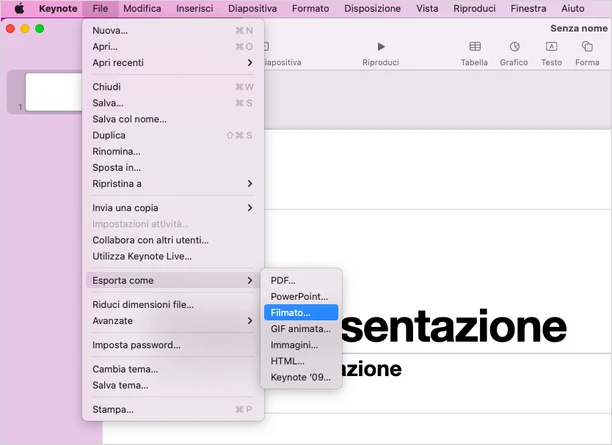The height and width of the screenshot is (445, 612).
Task: Click the Senza nome document title
Action: point(579,28)
